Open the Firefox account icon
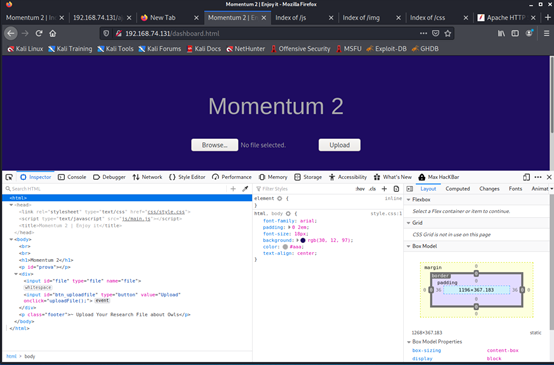554x365 pixels. pyautogui.click(x=529, y=33)
